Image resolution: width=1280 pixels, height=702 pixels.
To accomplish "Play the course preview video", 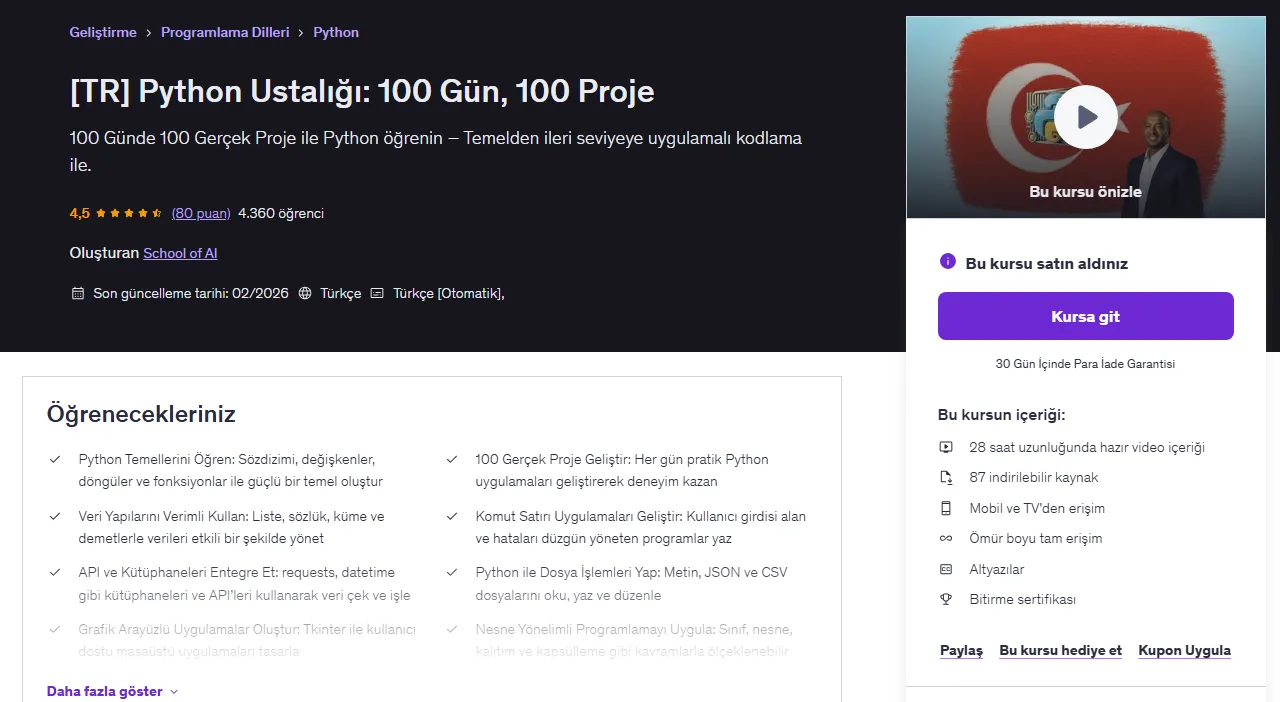I will tap(1086, 117).
